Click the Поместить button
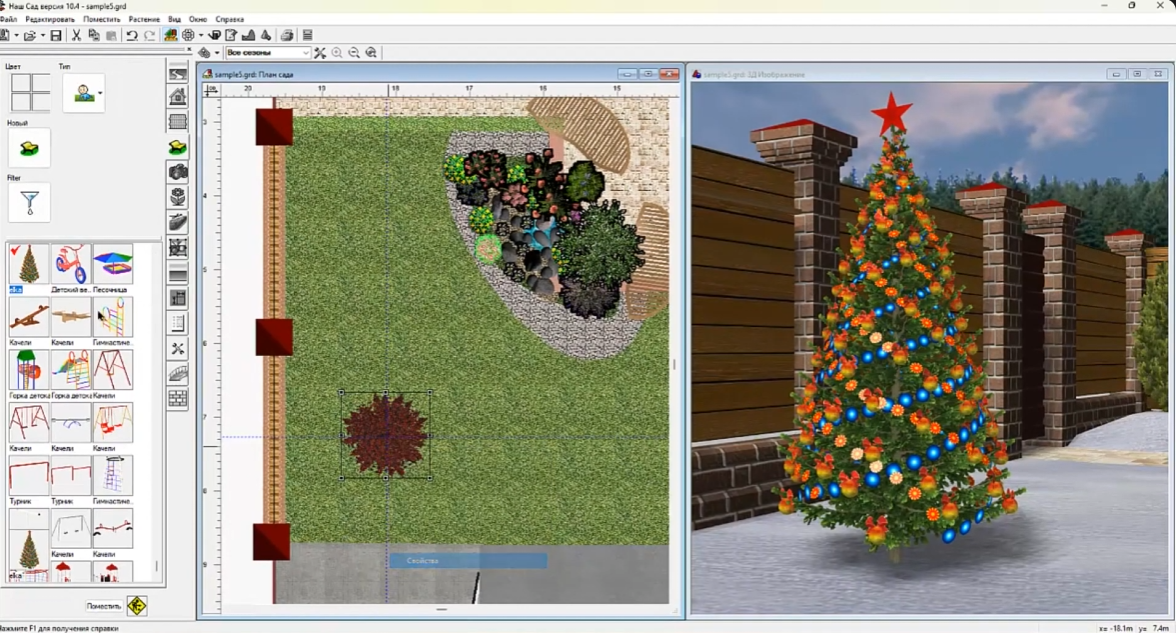The height and width of the screenshot is (633, 1176). coord(104,606)
